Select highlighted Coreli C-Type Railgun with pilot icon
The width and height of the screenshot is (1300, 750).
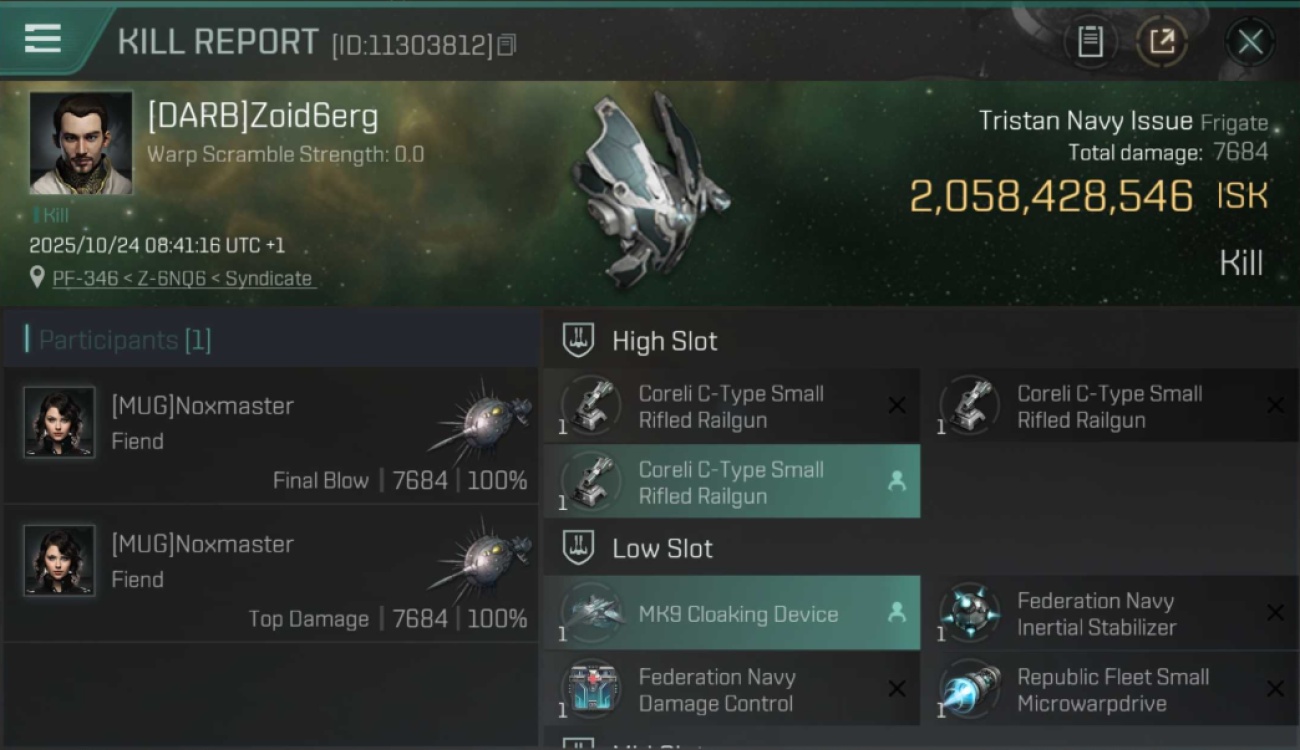(x=731, y=482)
